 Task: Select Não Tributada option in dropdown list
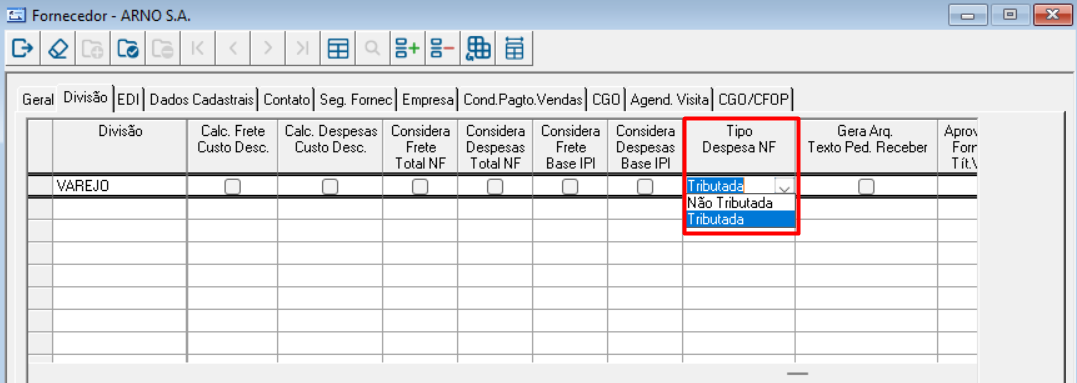(x=740, y=203)
